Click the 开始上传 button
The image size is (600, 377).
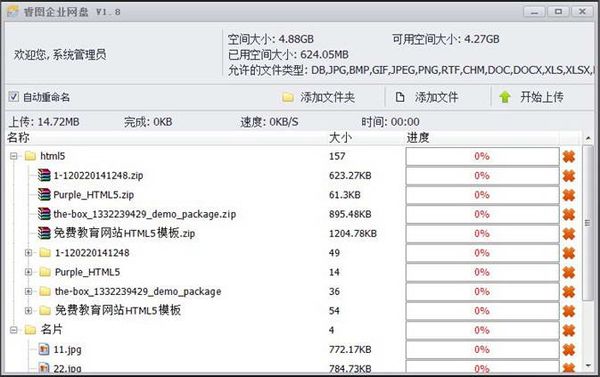(531, 97)
